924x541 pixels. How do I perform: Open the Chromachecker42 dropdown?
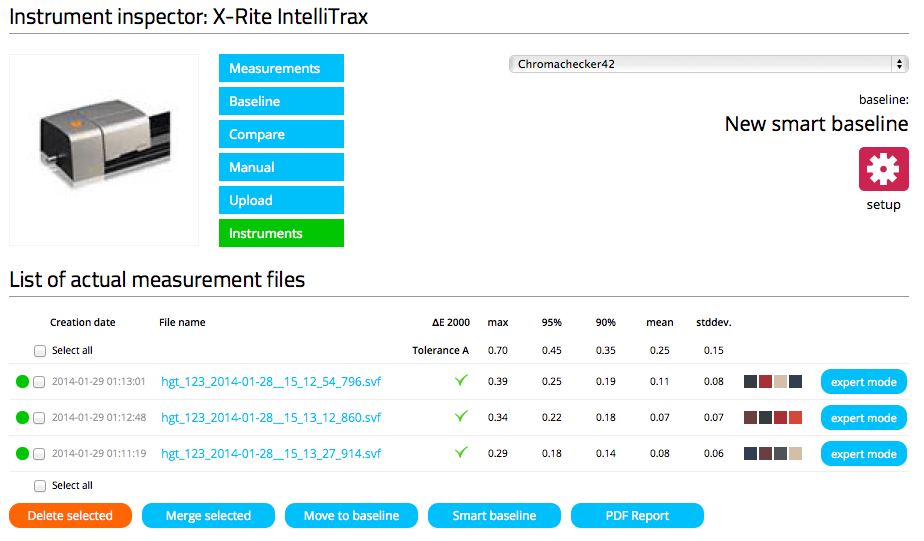tap(708, 64)
